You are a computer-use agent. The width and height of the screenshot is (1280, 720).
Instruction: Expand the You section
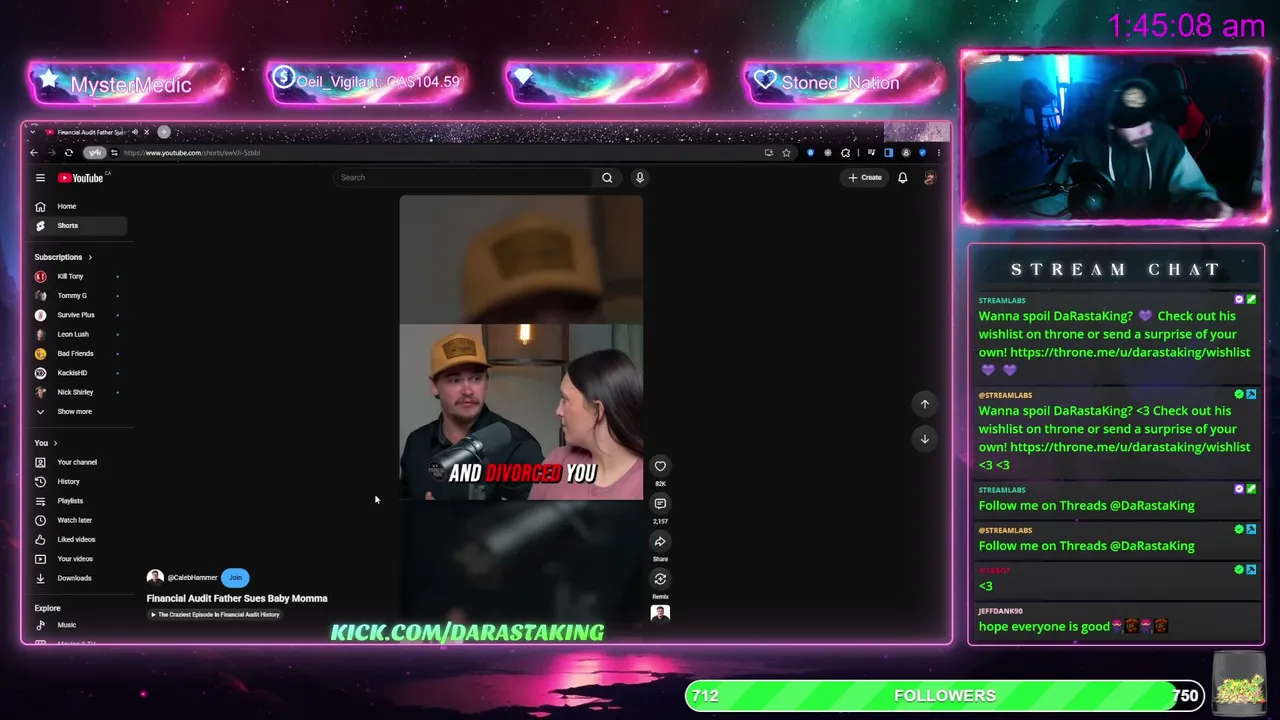(x=46, y=443)
